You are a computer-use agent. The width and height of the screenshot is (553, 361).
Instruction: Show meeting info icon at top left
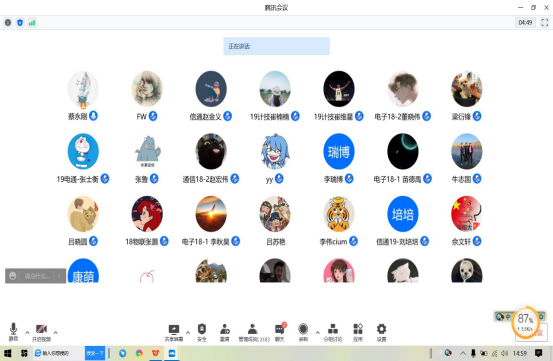pyautogui.click(x=8, y=23)
